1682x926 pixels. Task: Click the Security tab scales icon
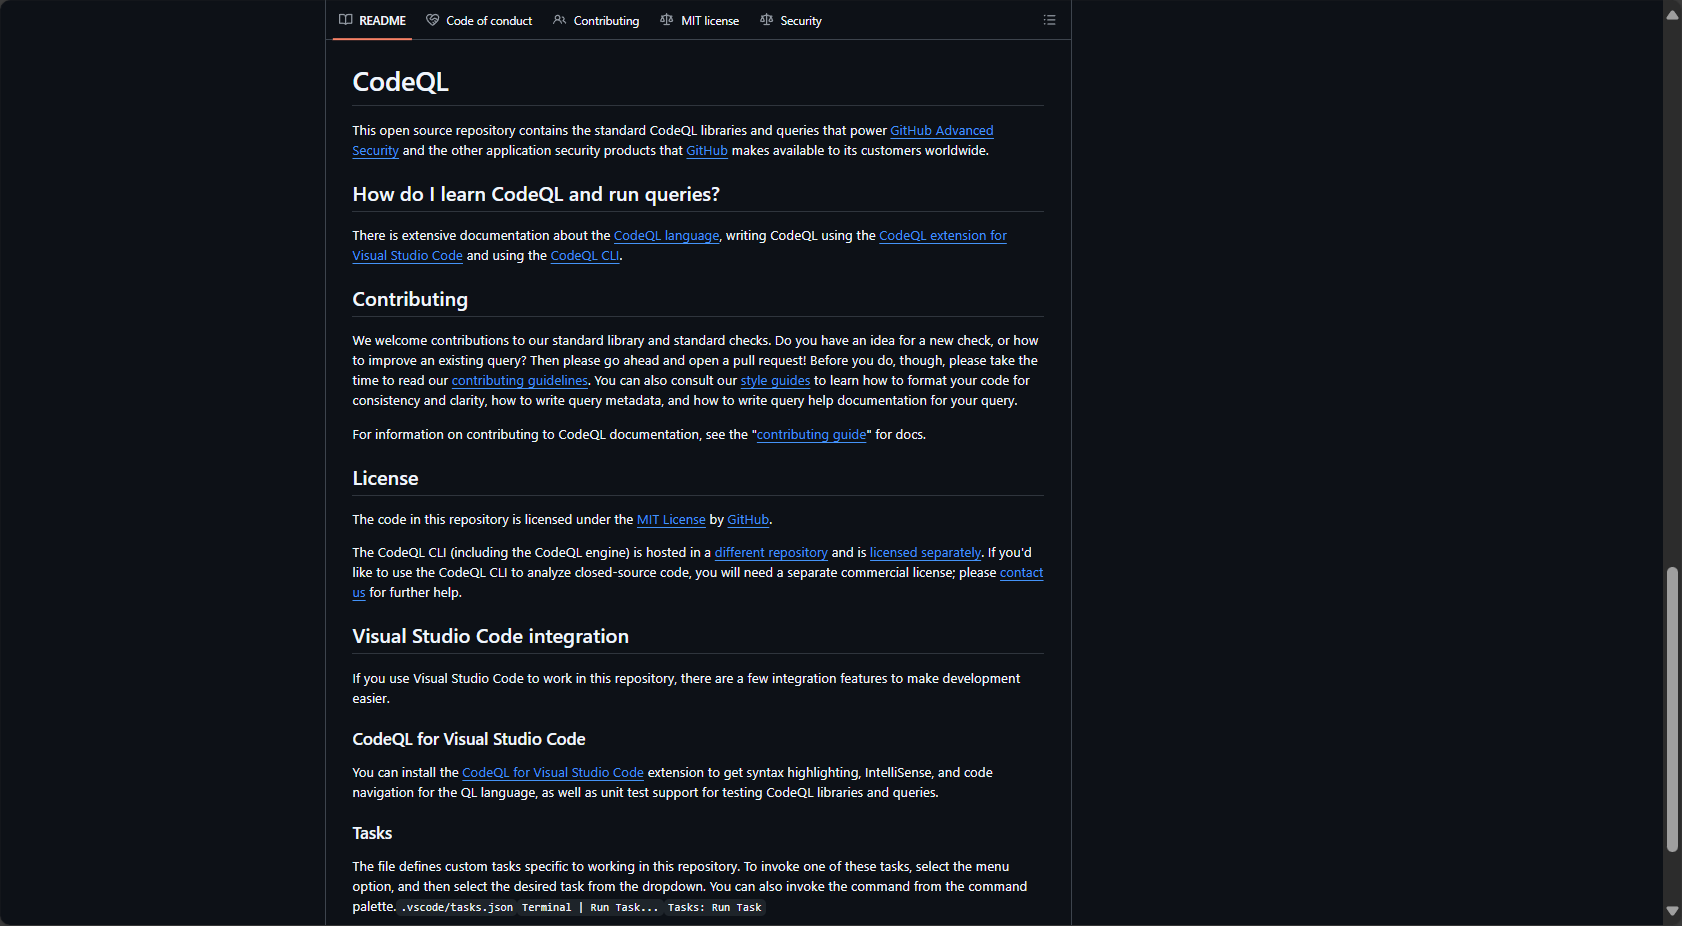pos(767,20)
